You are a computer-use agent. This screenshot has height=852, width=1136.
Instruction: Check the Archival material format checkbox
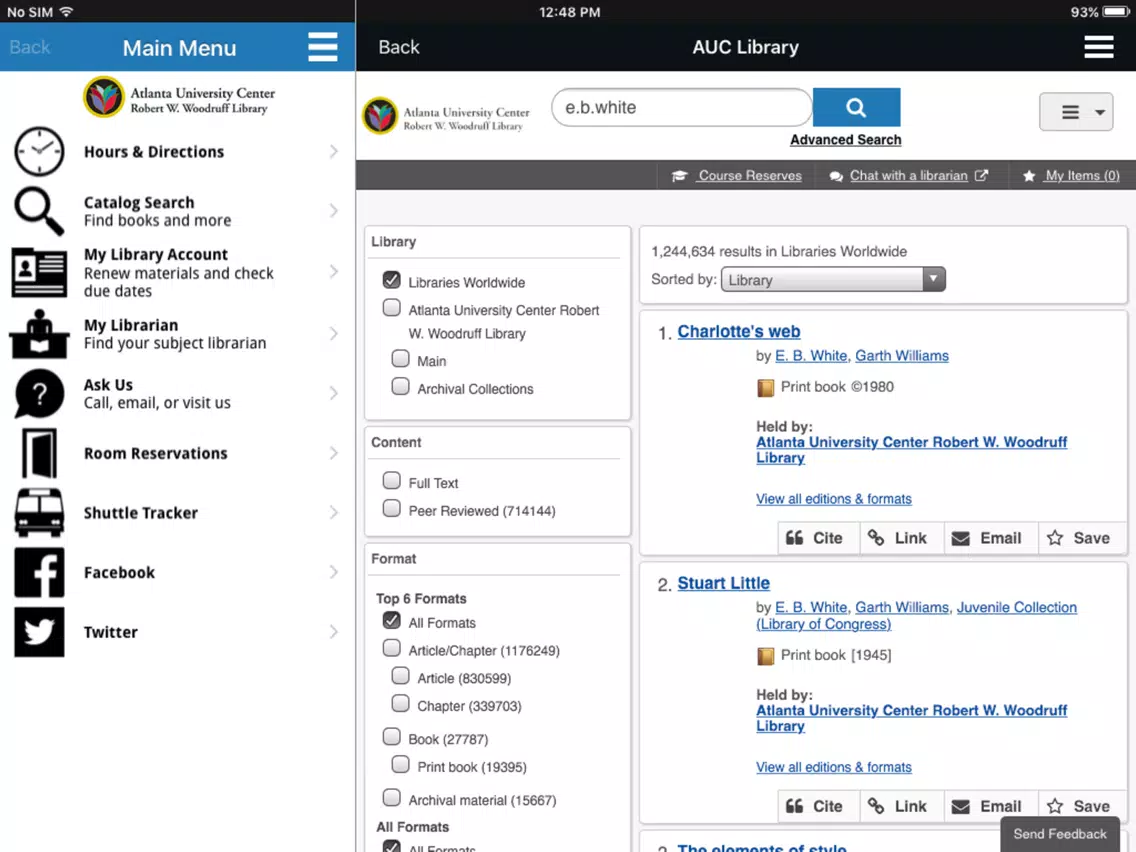click(x=391, y=798)
